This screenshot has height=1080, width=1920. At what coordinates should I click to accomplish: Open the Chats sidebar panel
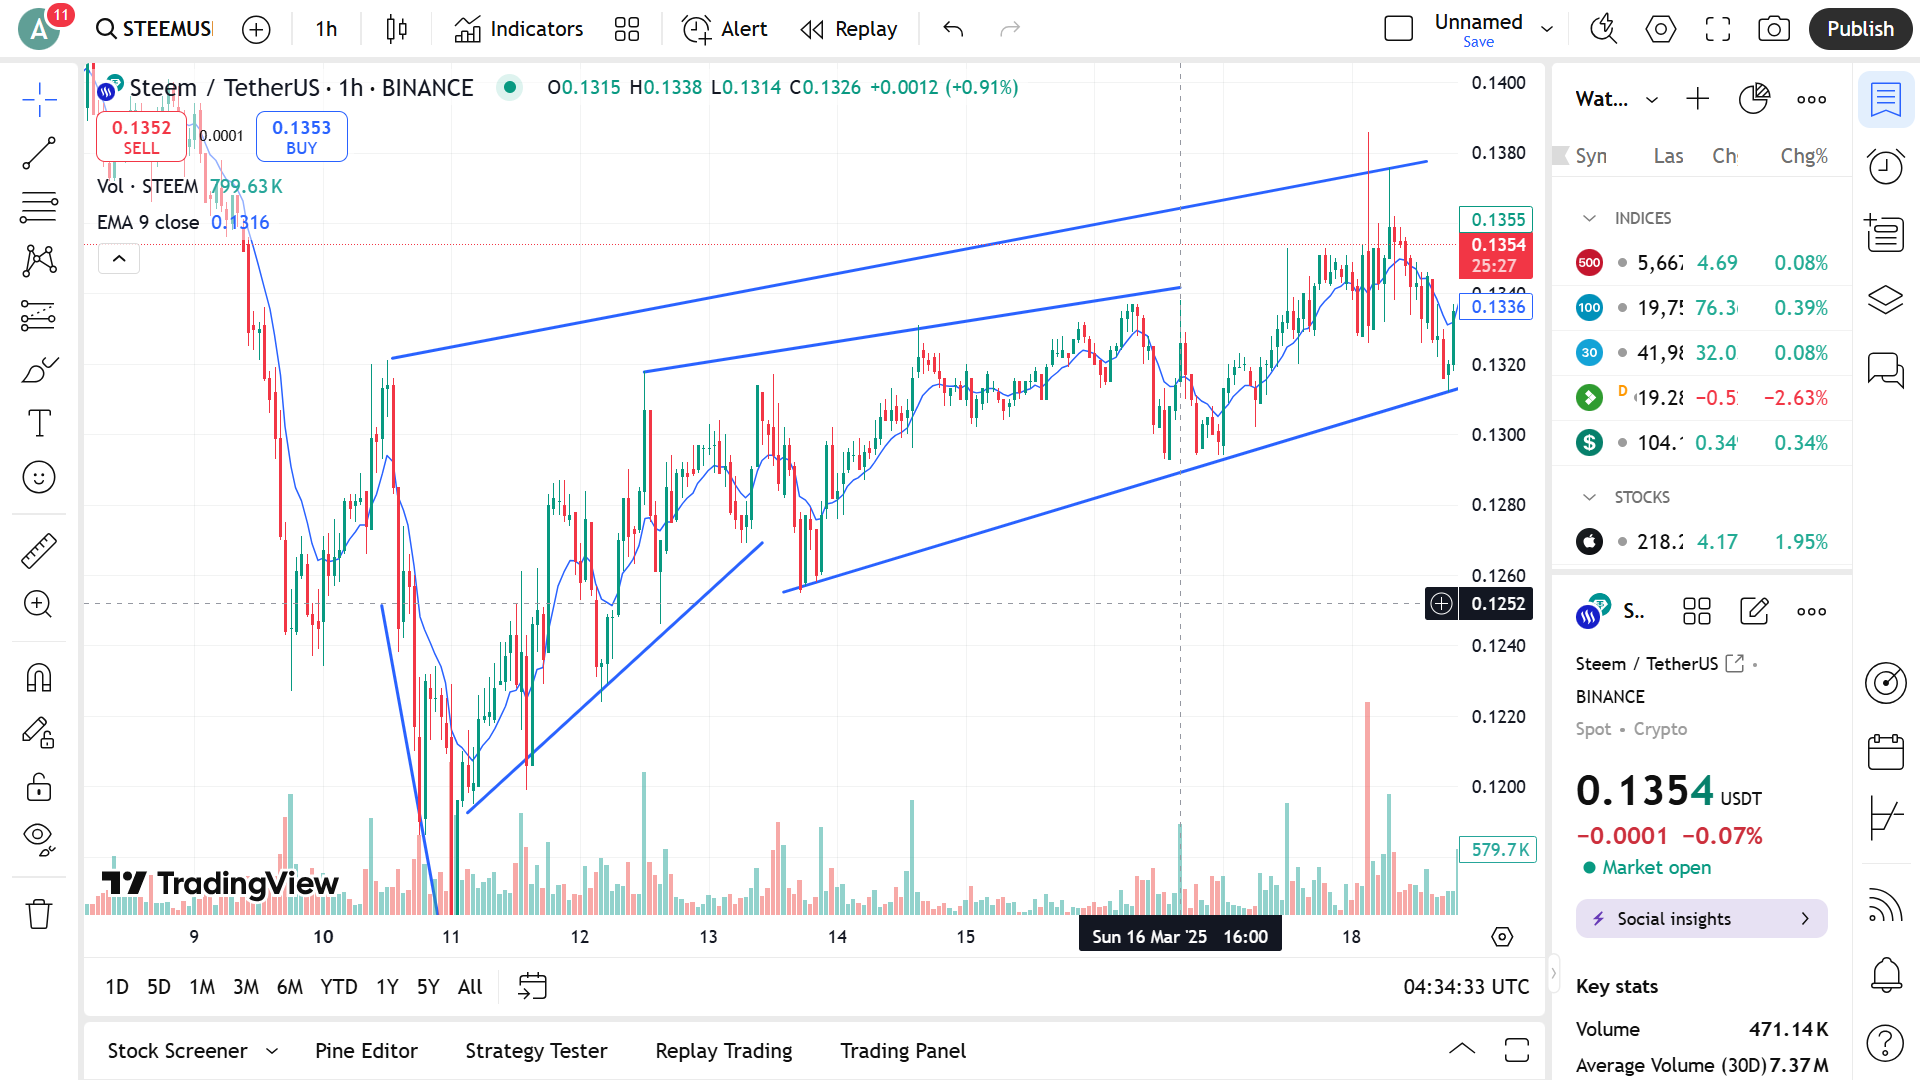(x=1886, y=370)
